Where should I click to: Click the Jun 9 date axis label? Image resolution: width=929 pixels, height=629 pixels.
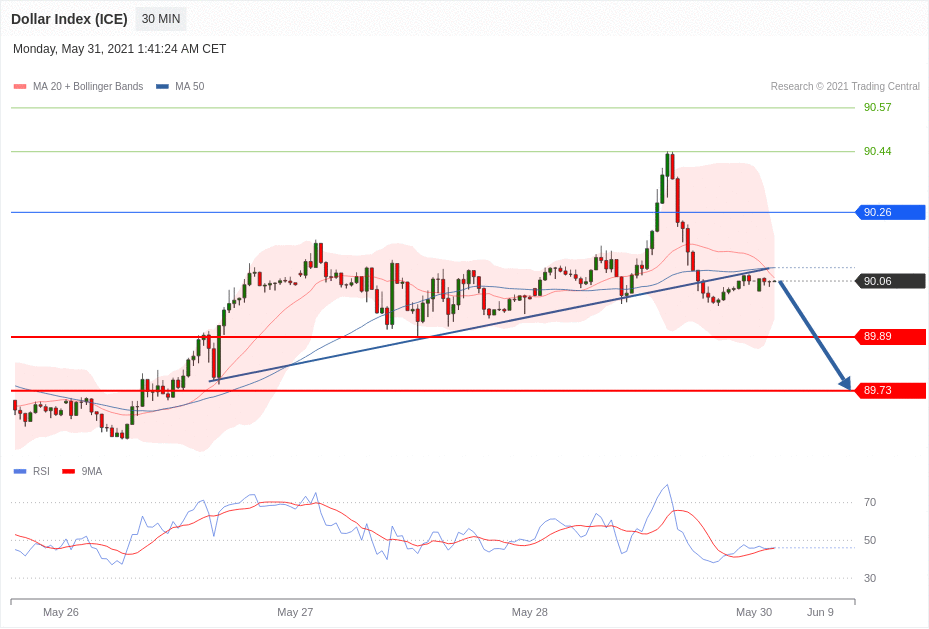pos(820,612)
